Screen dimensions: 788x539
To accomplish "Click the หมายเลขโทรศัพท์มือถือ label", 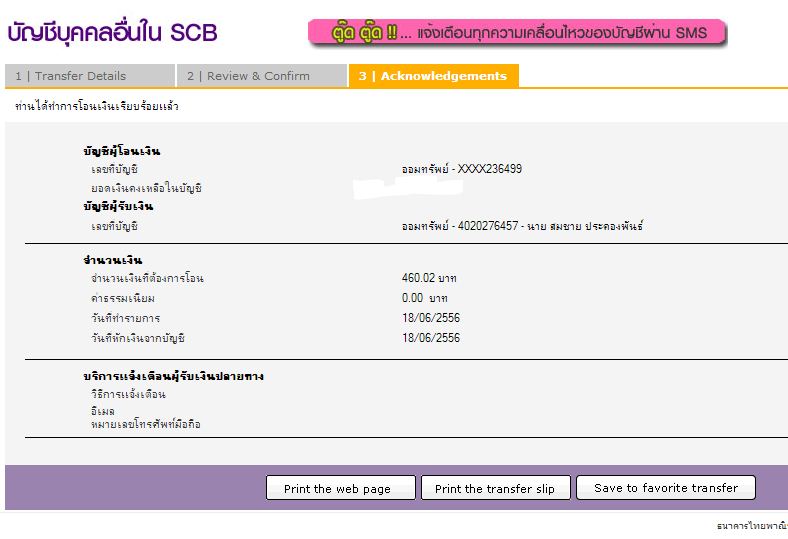I will 146,424.
